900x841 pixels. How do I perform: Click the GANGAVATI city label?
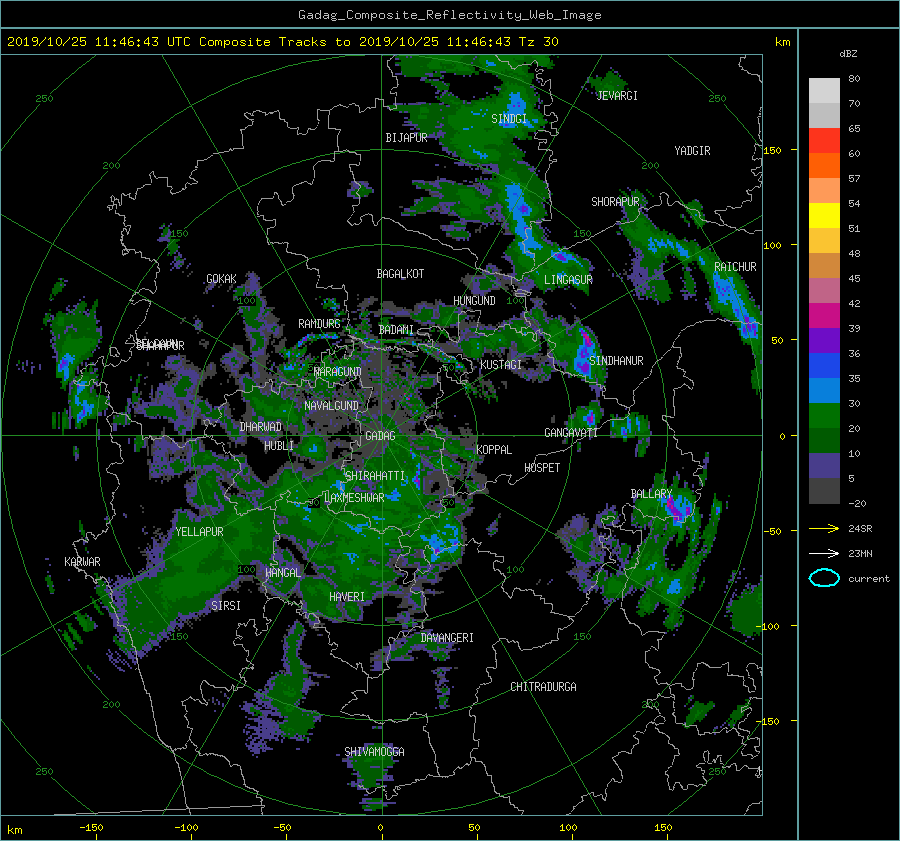click(x=571, y=432)
